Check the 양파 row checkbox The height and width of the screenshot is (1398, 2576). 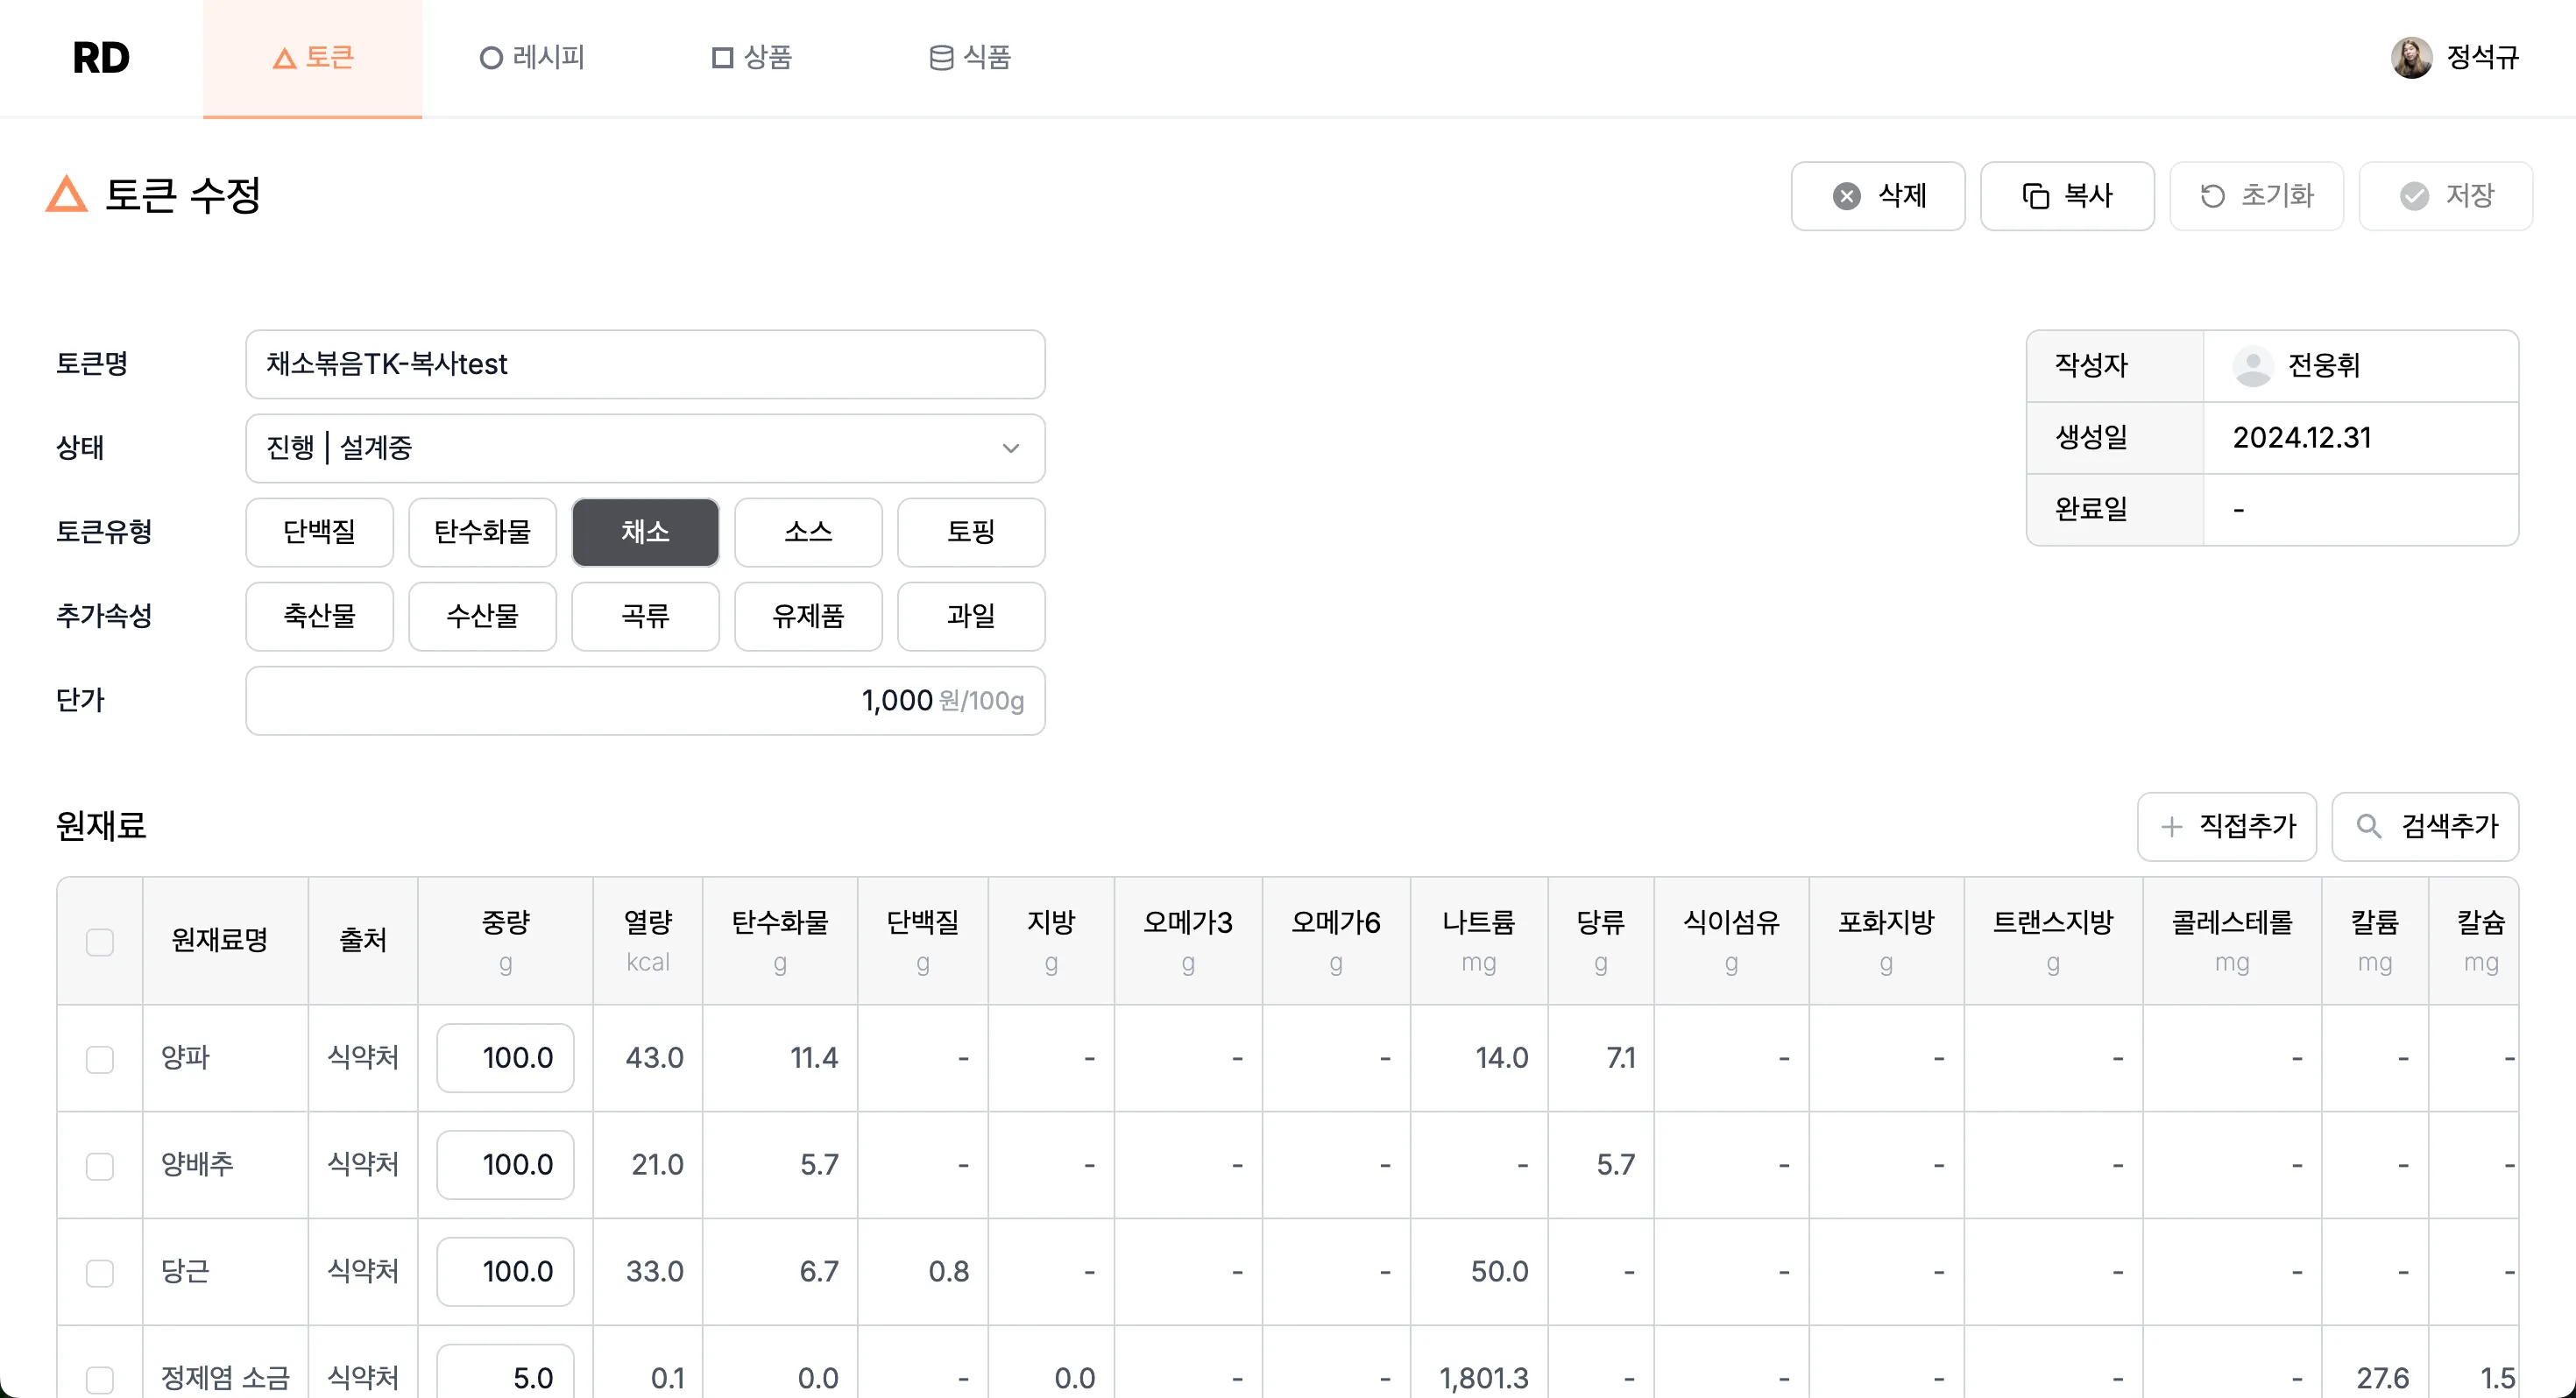pos(100,1058)
